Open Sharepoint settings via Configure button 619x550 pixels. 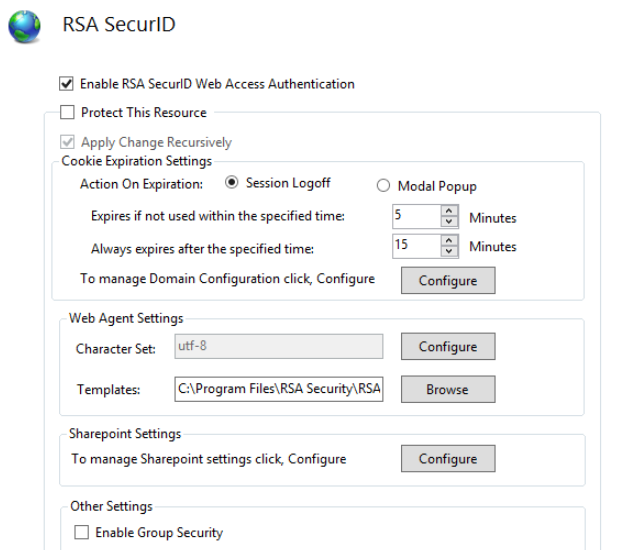point(448,459)
